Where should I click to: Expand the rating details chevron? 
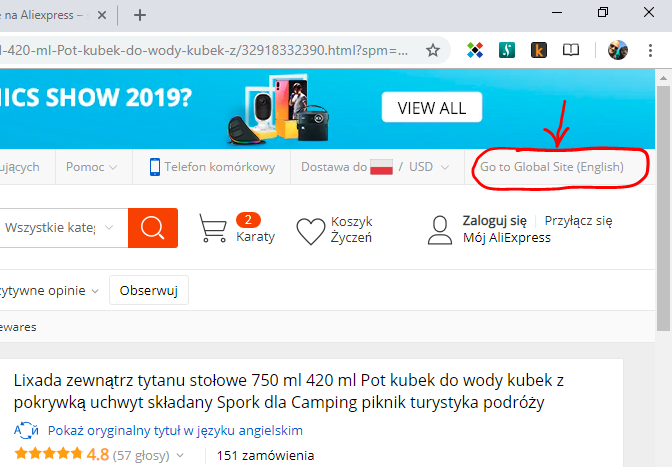[x=180, y=455]
